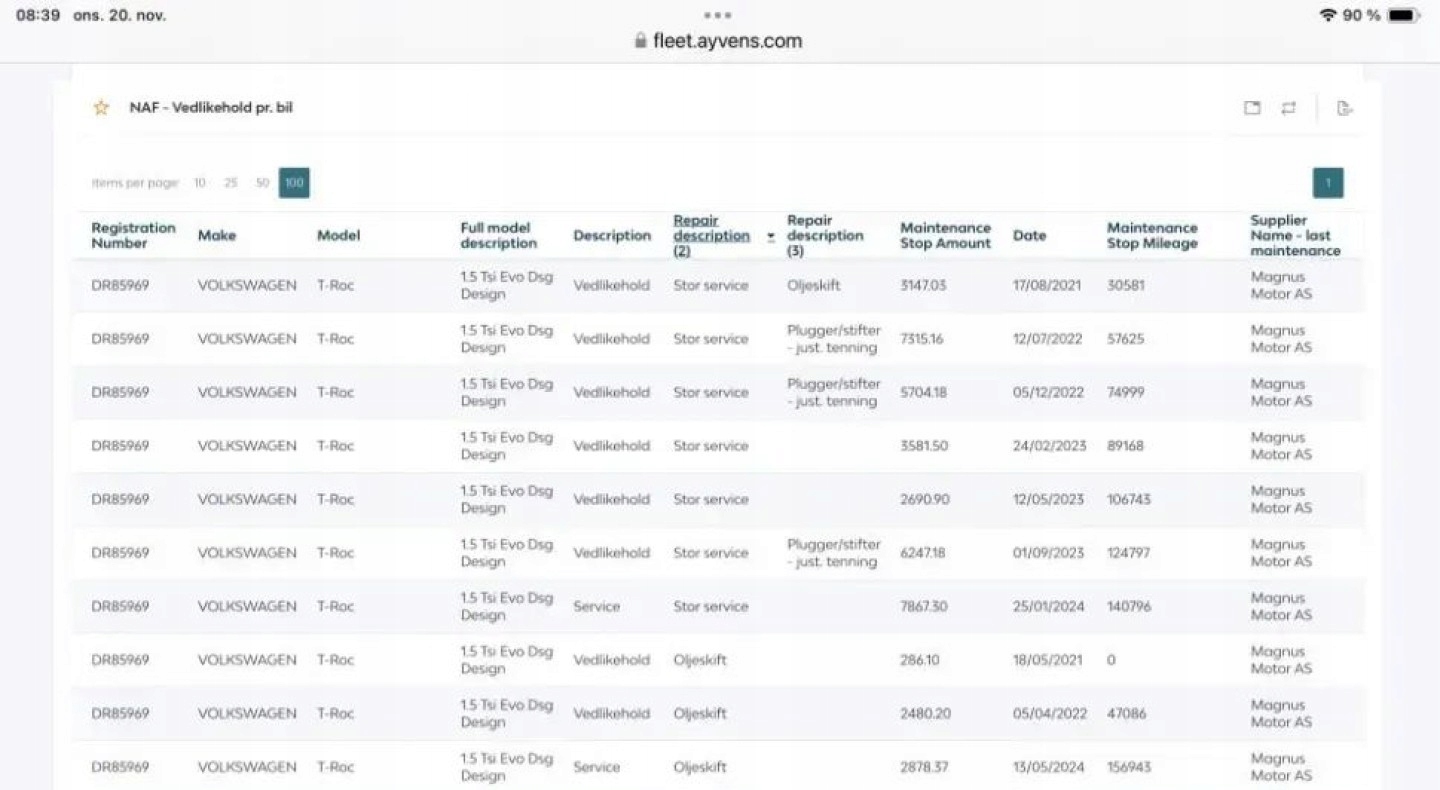Click the export document icon at top right
The height and width of the screenshot is (790, 1440).
pos(1345,108)
